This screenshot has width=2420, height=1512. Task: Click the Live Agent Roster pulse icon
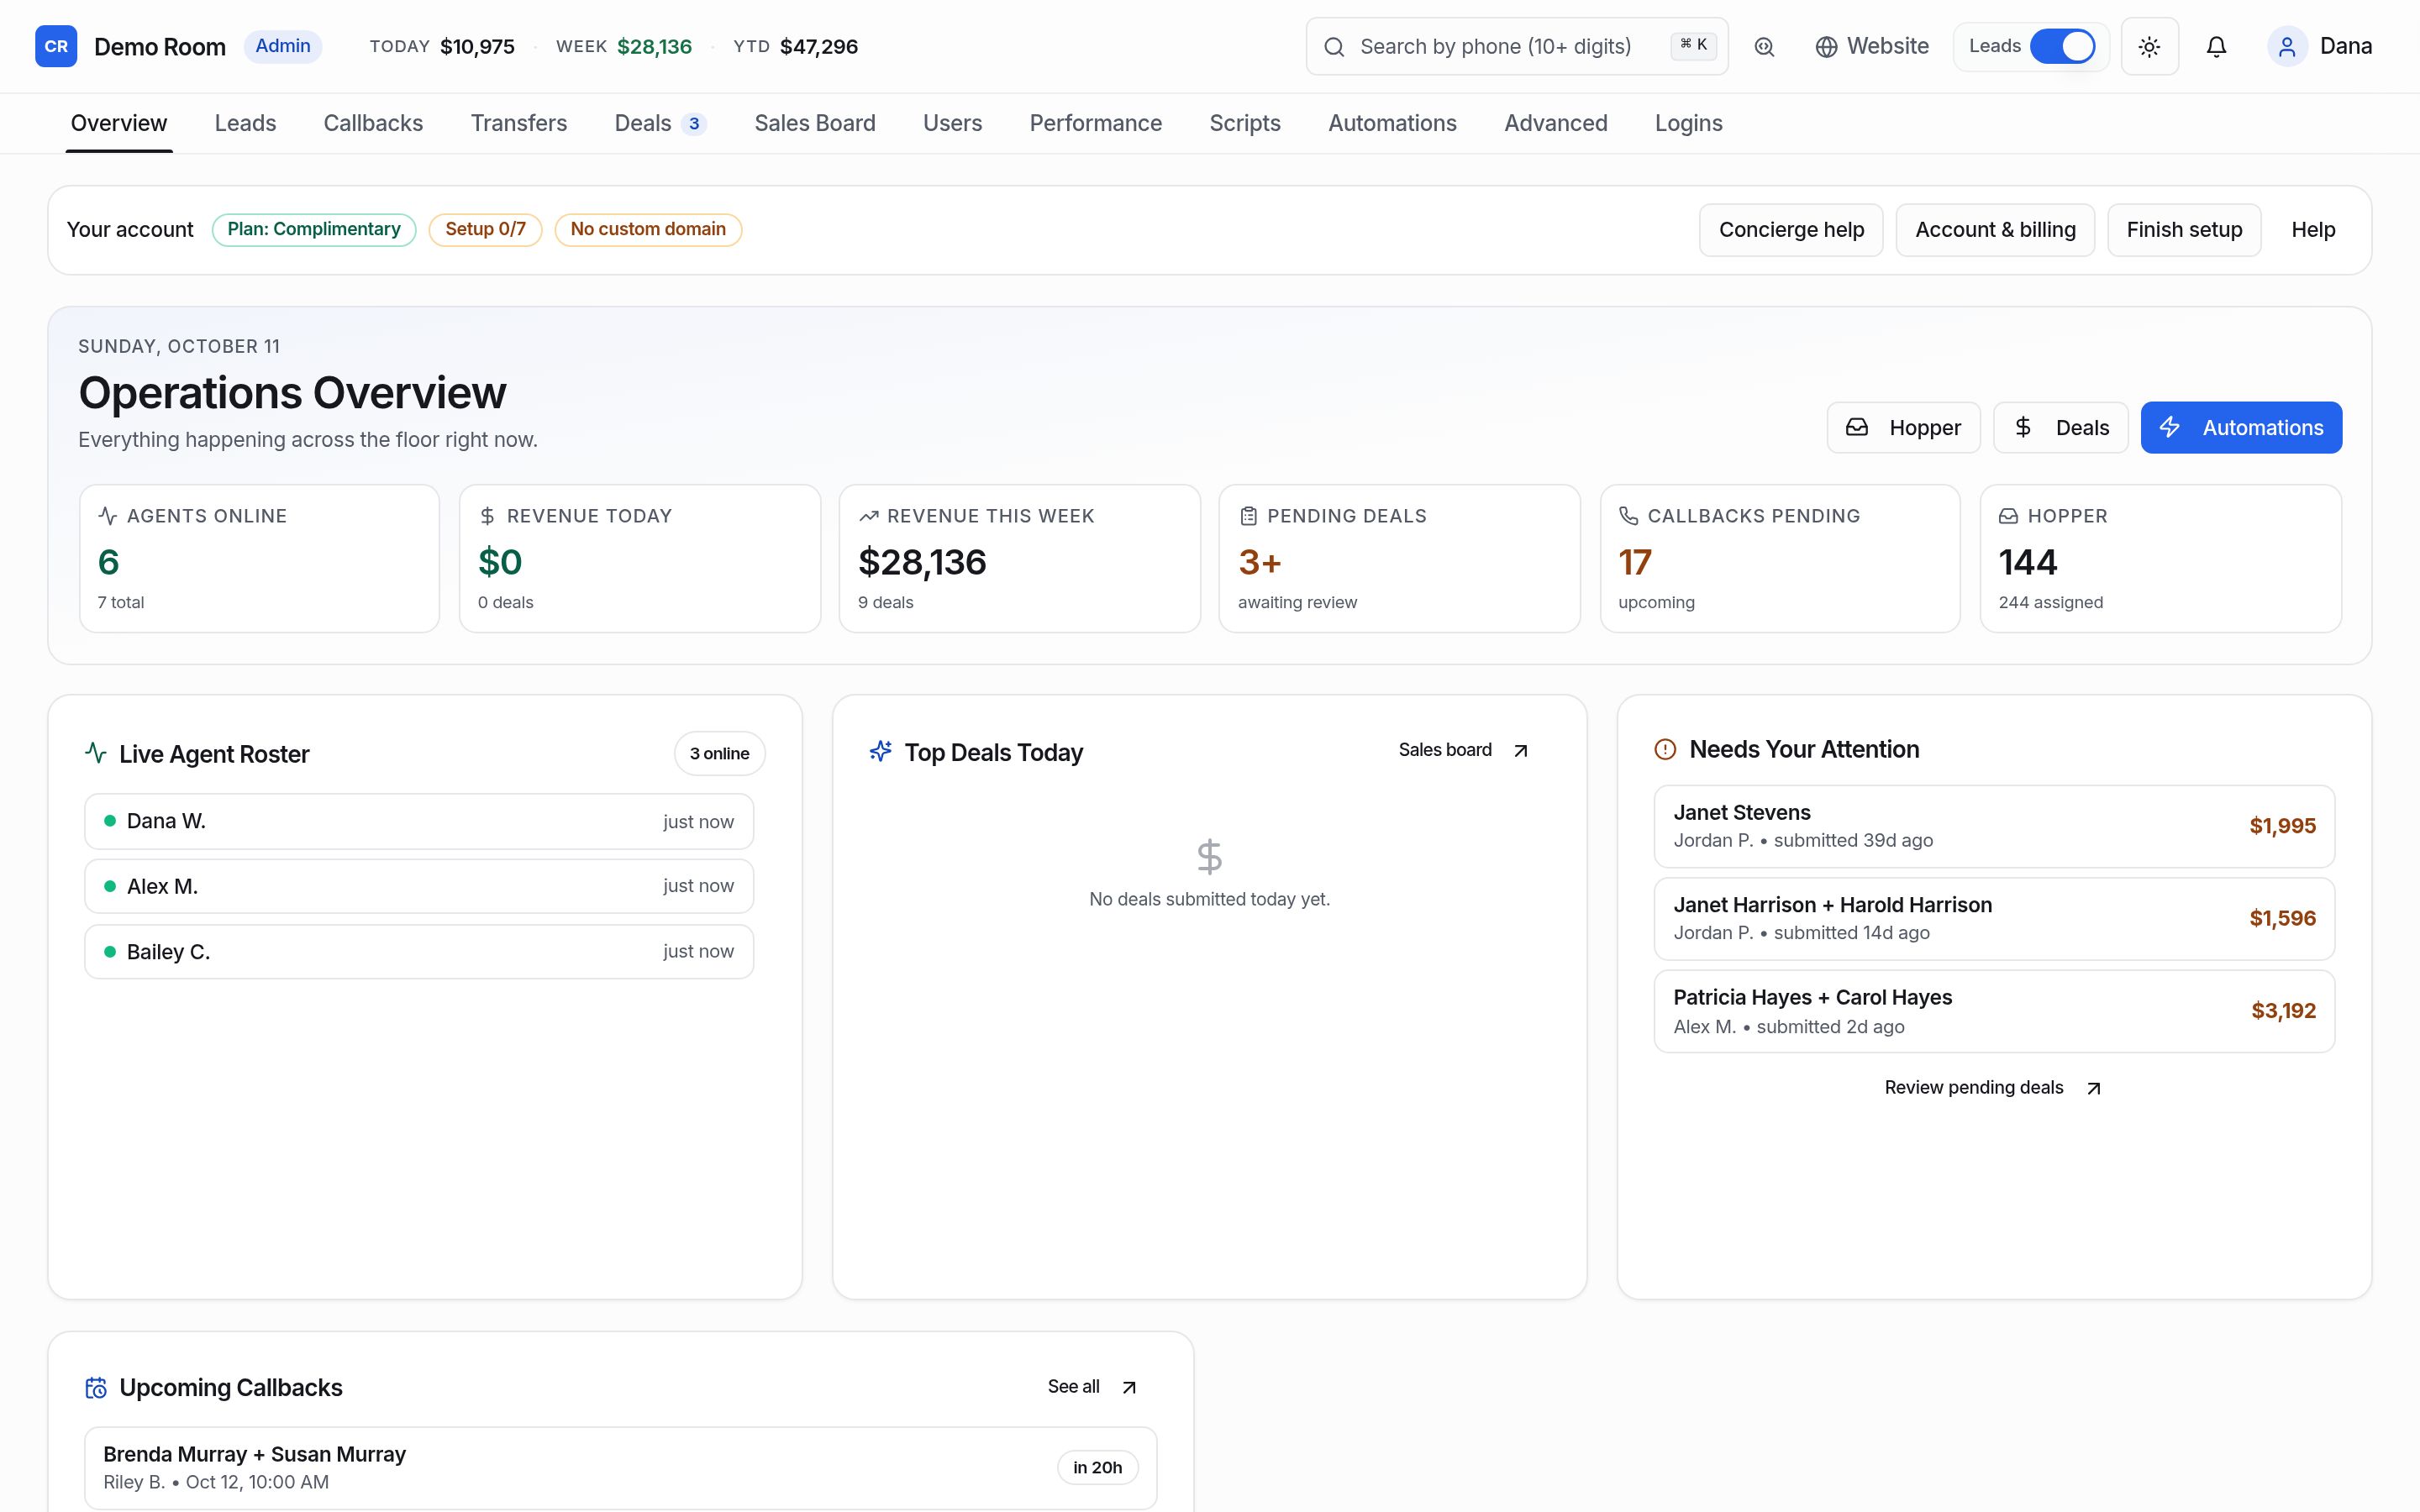[96, 753]
